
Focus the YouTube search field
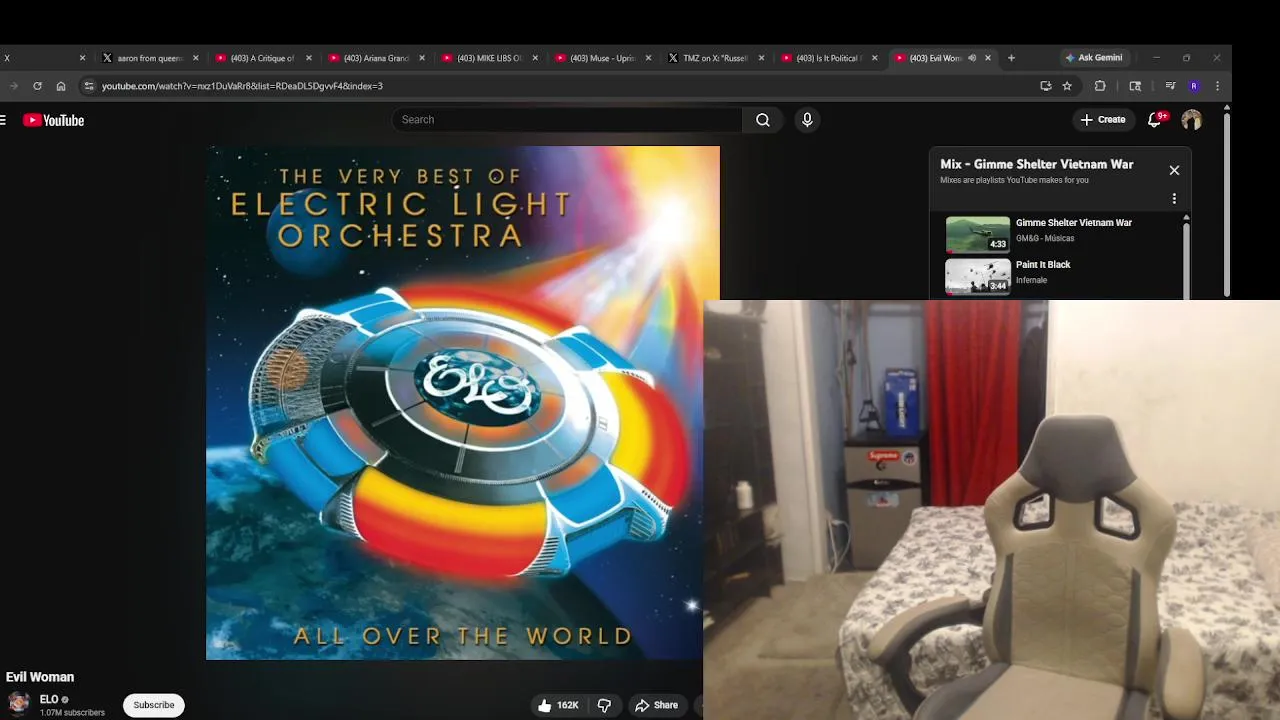click(x=567, y=120)
